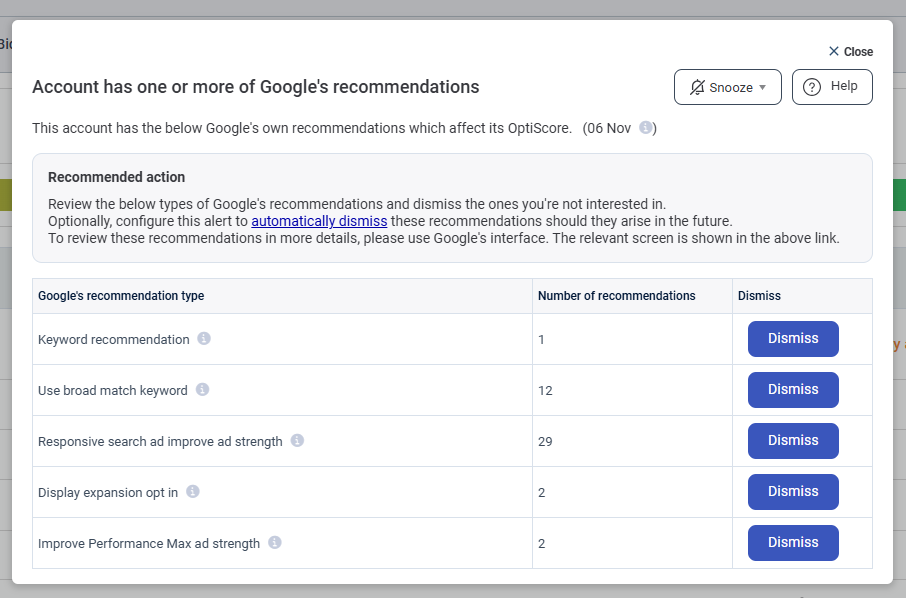The image size is (906, 598).
Task: Click Google's recommendation type column header
Action: 121,296
